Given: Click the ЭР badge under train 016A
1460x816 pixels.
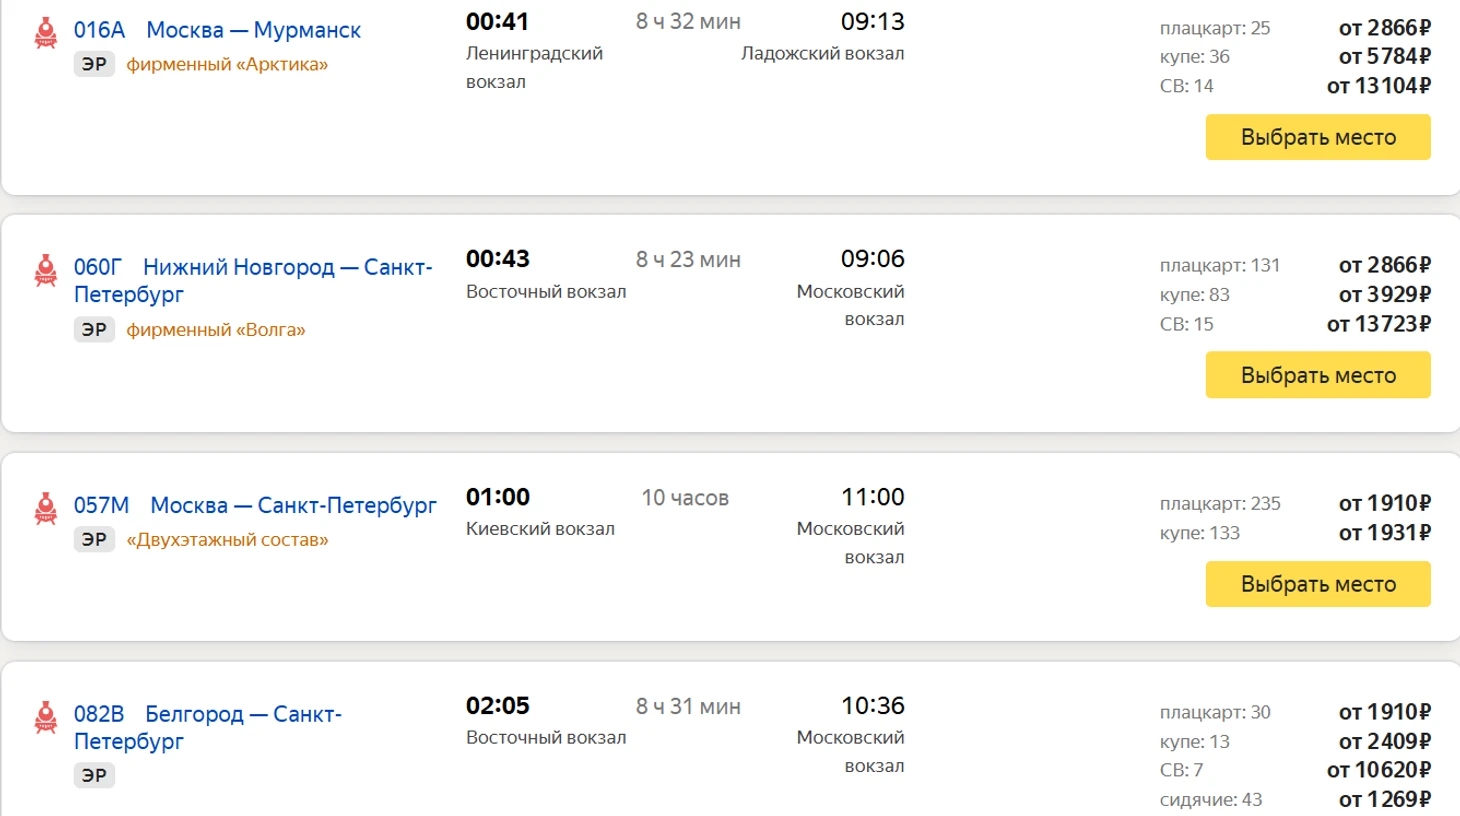Looking at the screenshot, I should (94, 64).
